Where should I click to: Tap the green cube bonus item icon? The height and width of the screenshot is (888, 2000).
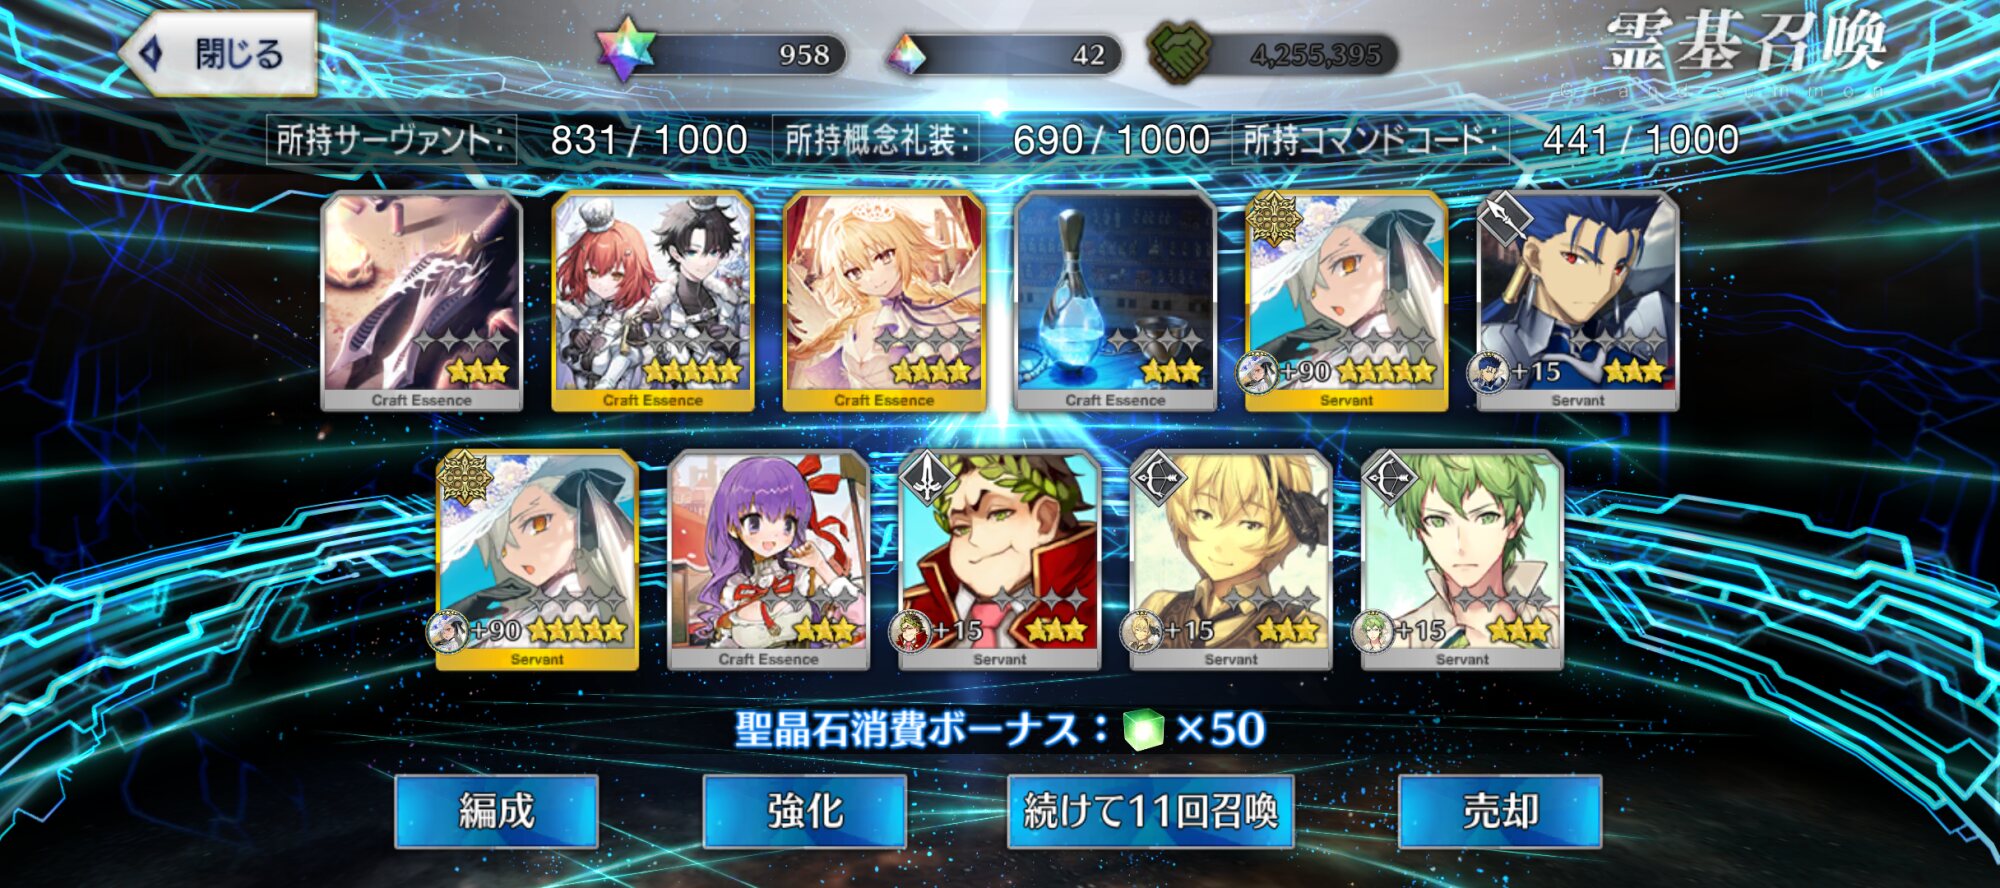pos(1143,730)
